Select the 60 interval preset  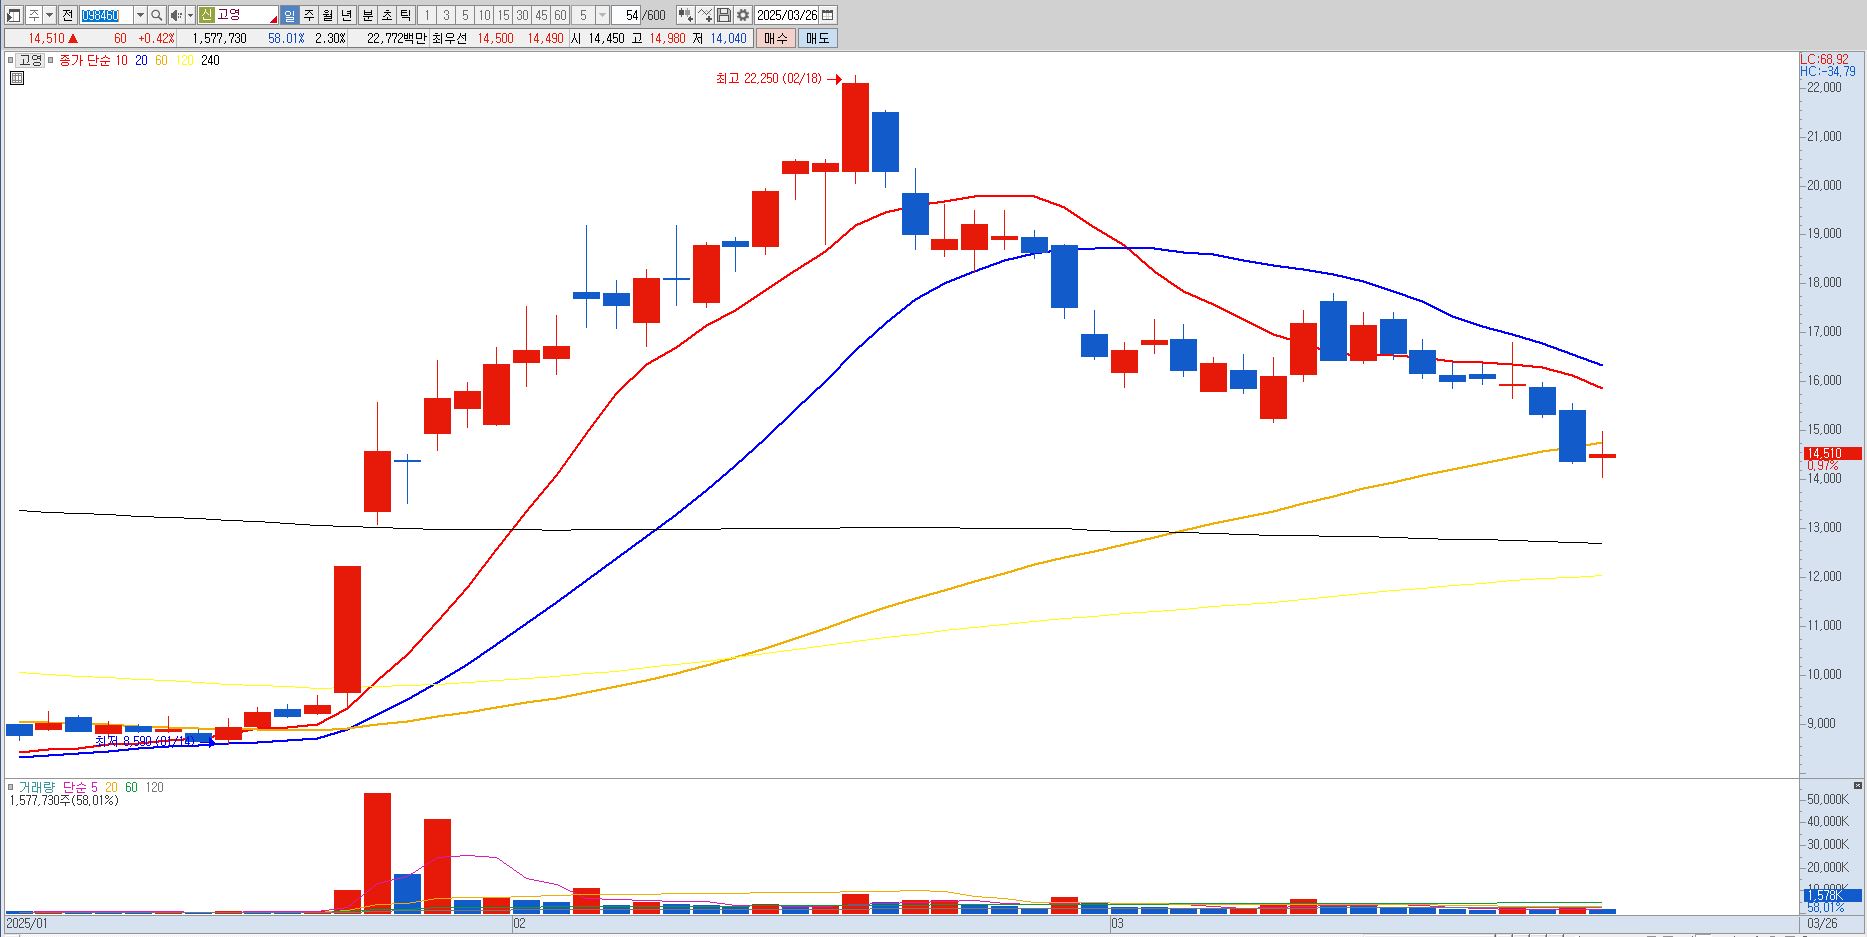coord(560,15)
